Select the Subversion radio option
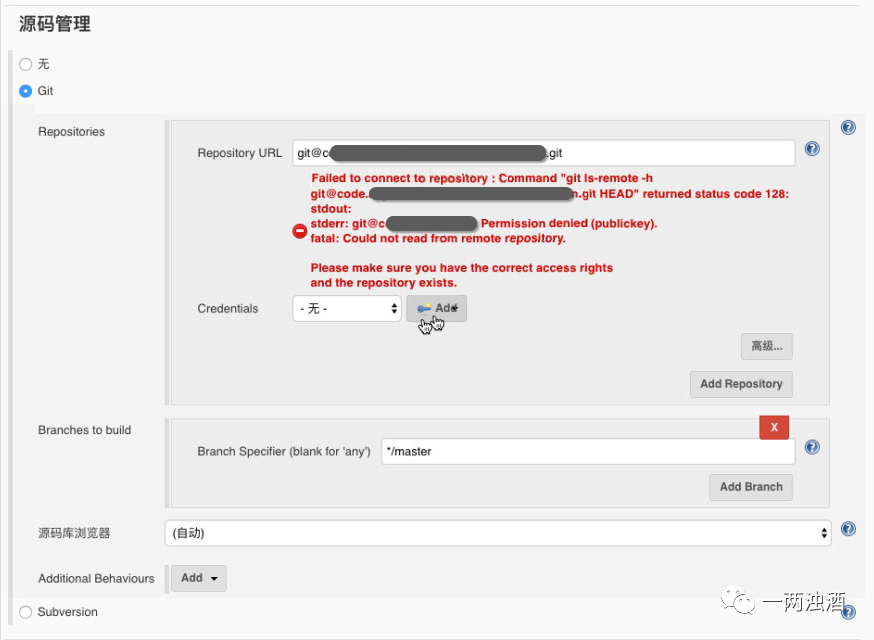This screenshot has height=640, width=874. click(x=26, y=612)
